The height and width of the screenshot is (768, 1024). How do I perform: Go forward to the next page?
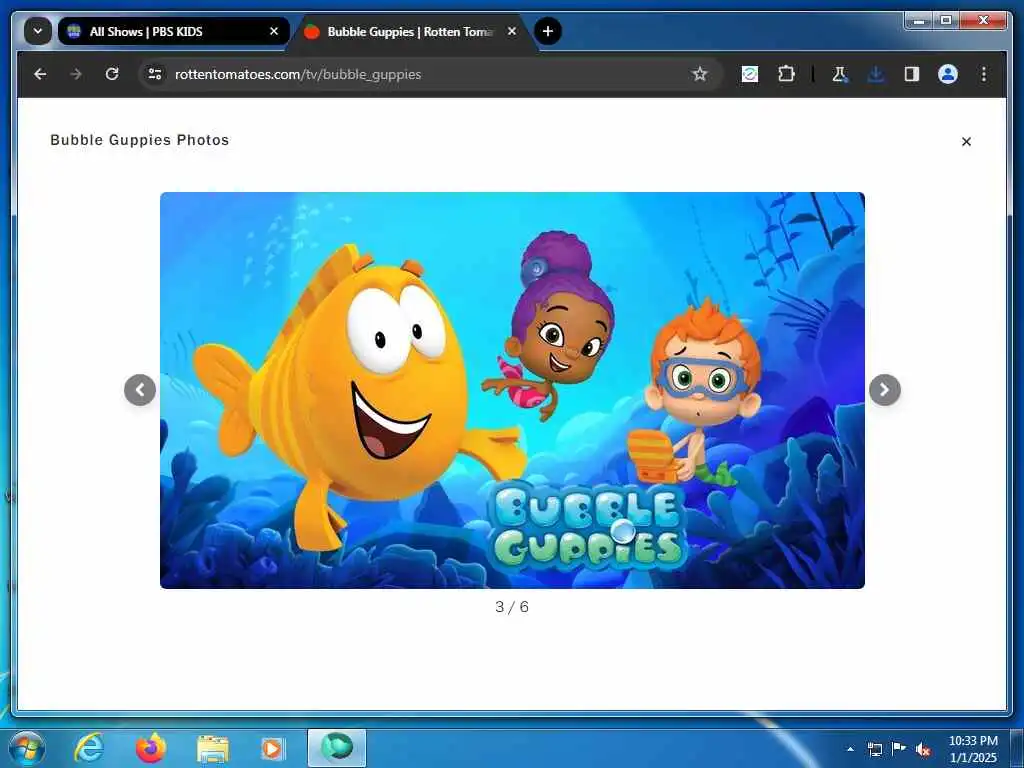(x=76, y=74)
